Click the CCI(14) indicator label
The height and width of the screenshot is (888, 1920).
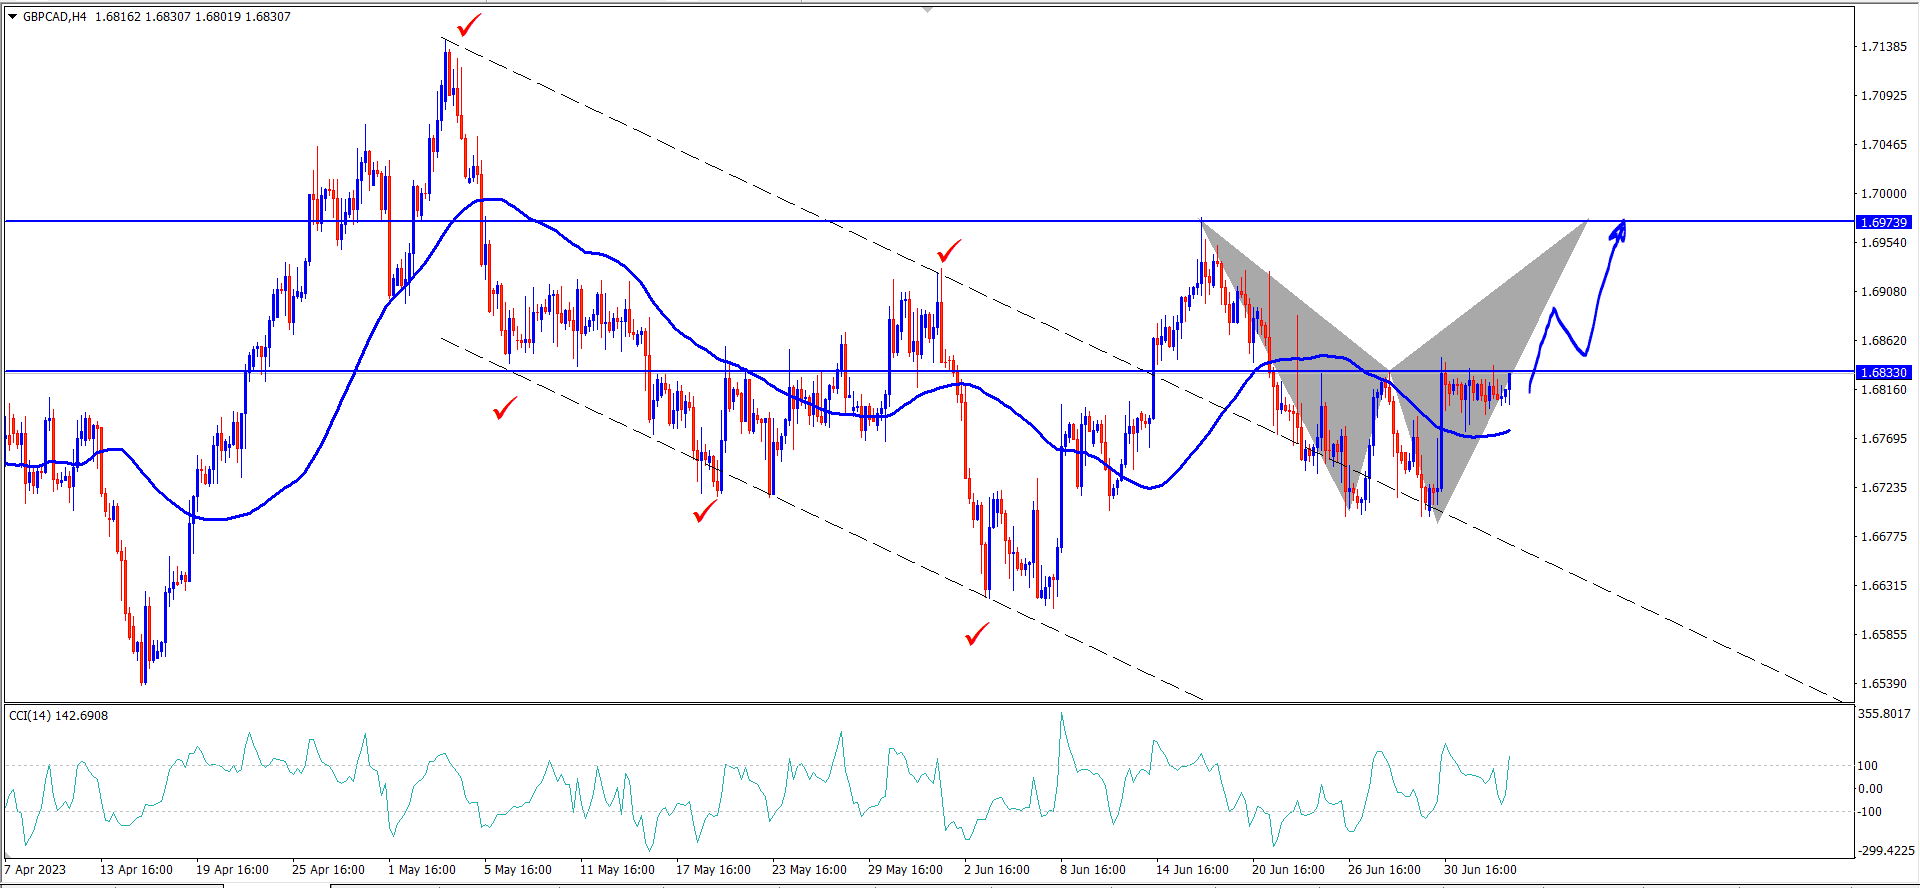(58, 716)
